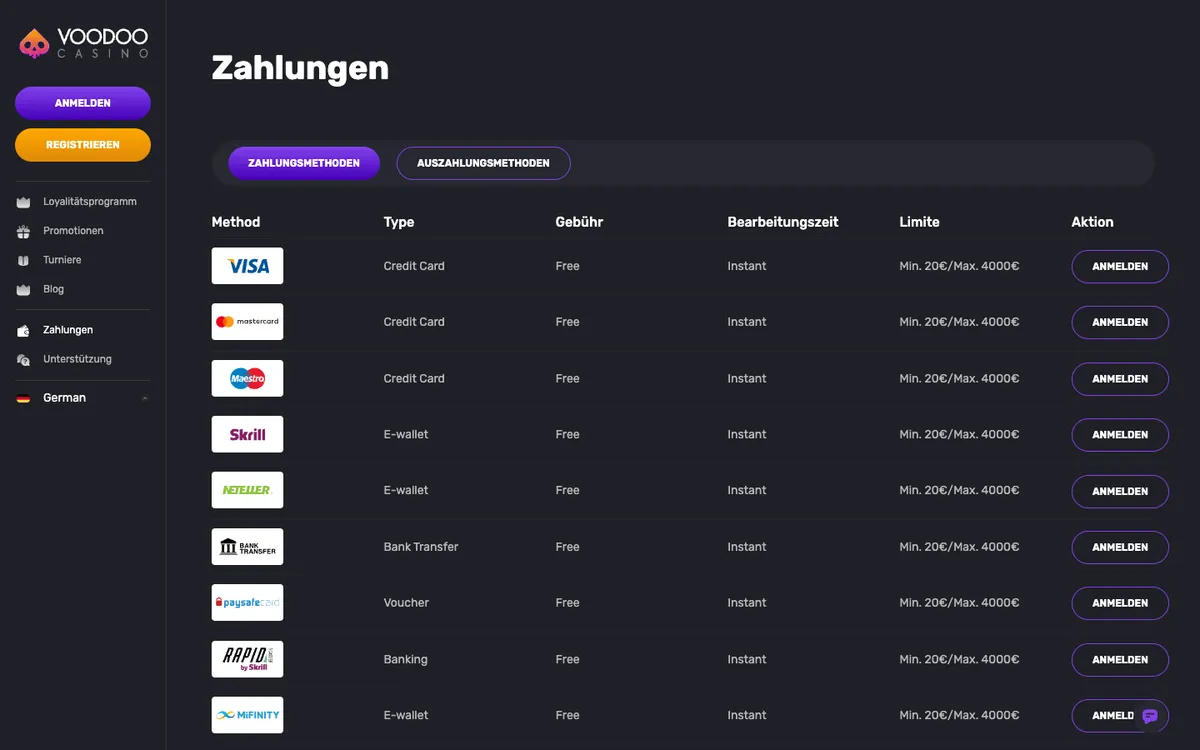
Task: Click the Aktion column header
Action: click(1093, 222)
